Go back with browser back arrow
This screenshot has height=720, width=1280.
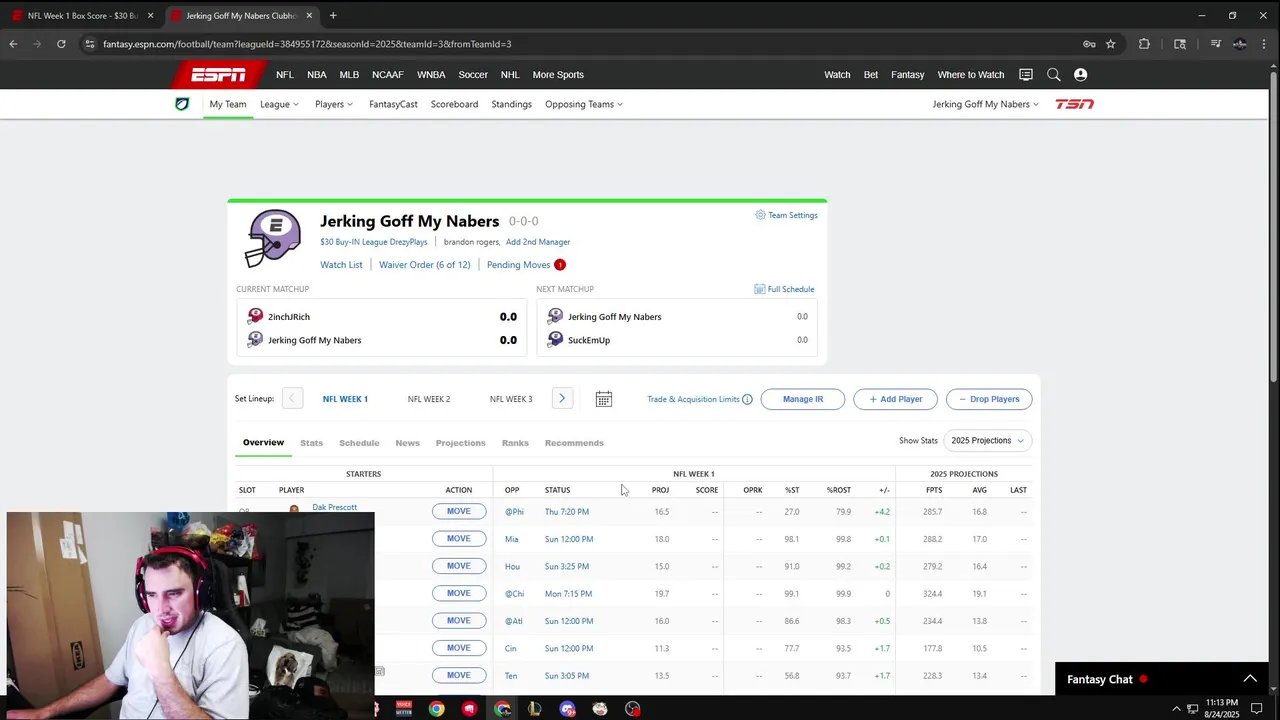click(x=13, y=44)
